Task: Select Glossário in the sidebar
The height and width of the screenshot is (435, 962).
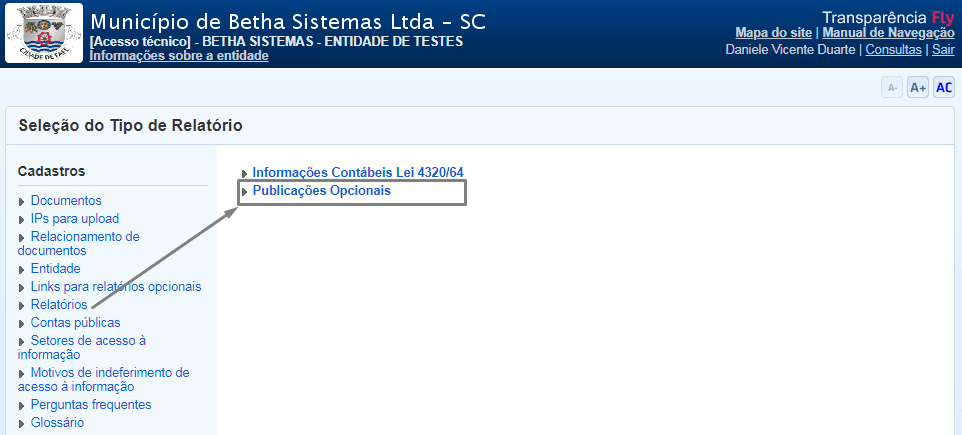Action: [57, 423]
